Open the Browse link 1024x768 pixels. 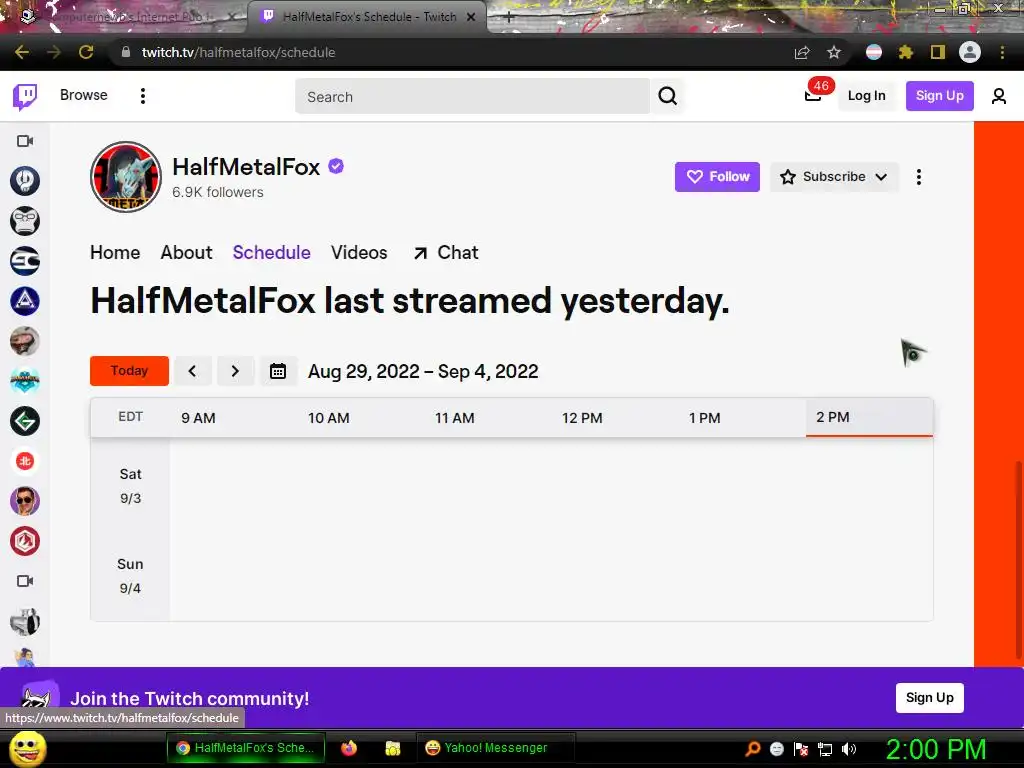point(84,95)
